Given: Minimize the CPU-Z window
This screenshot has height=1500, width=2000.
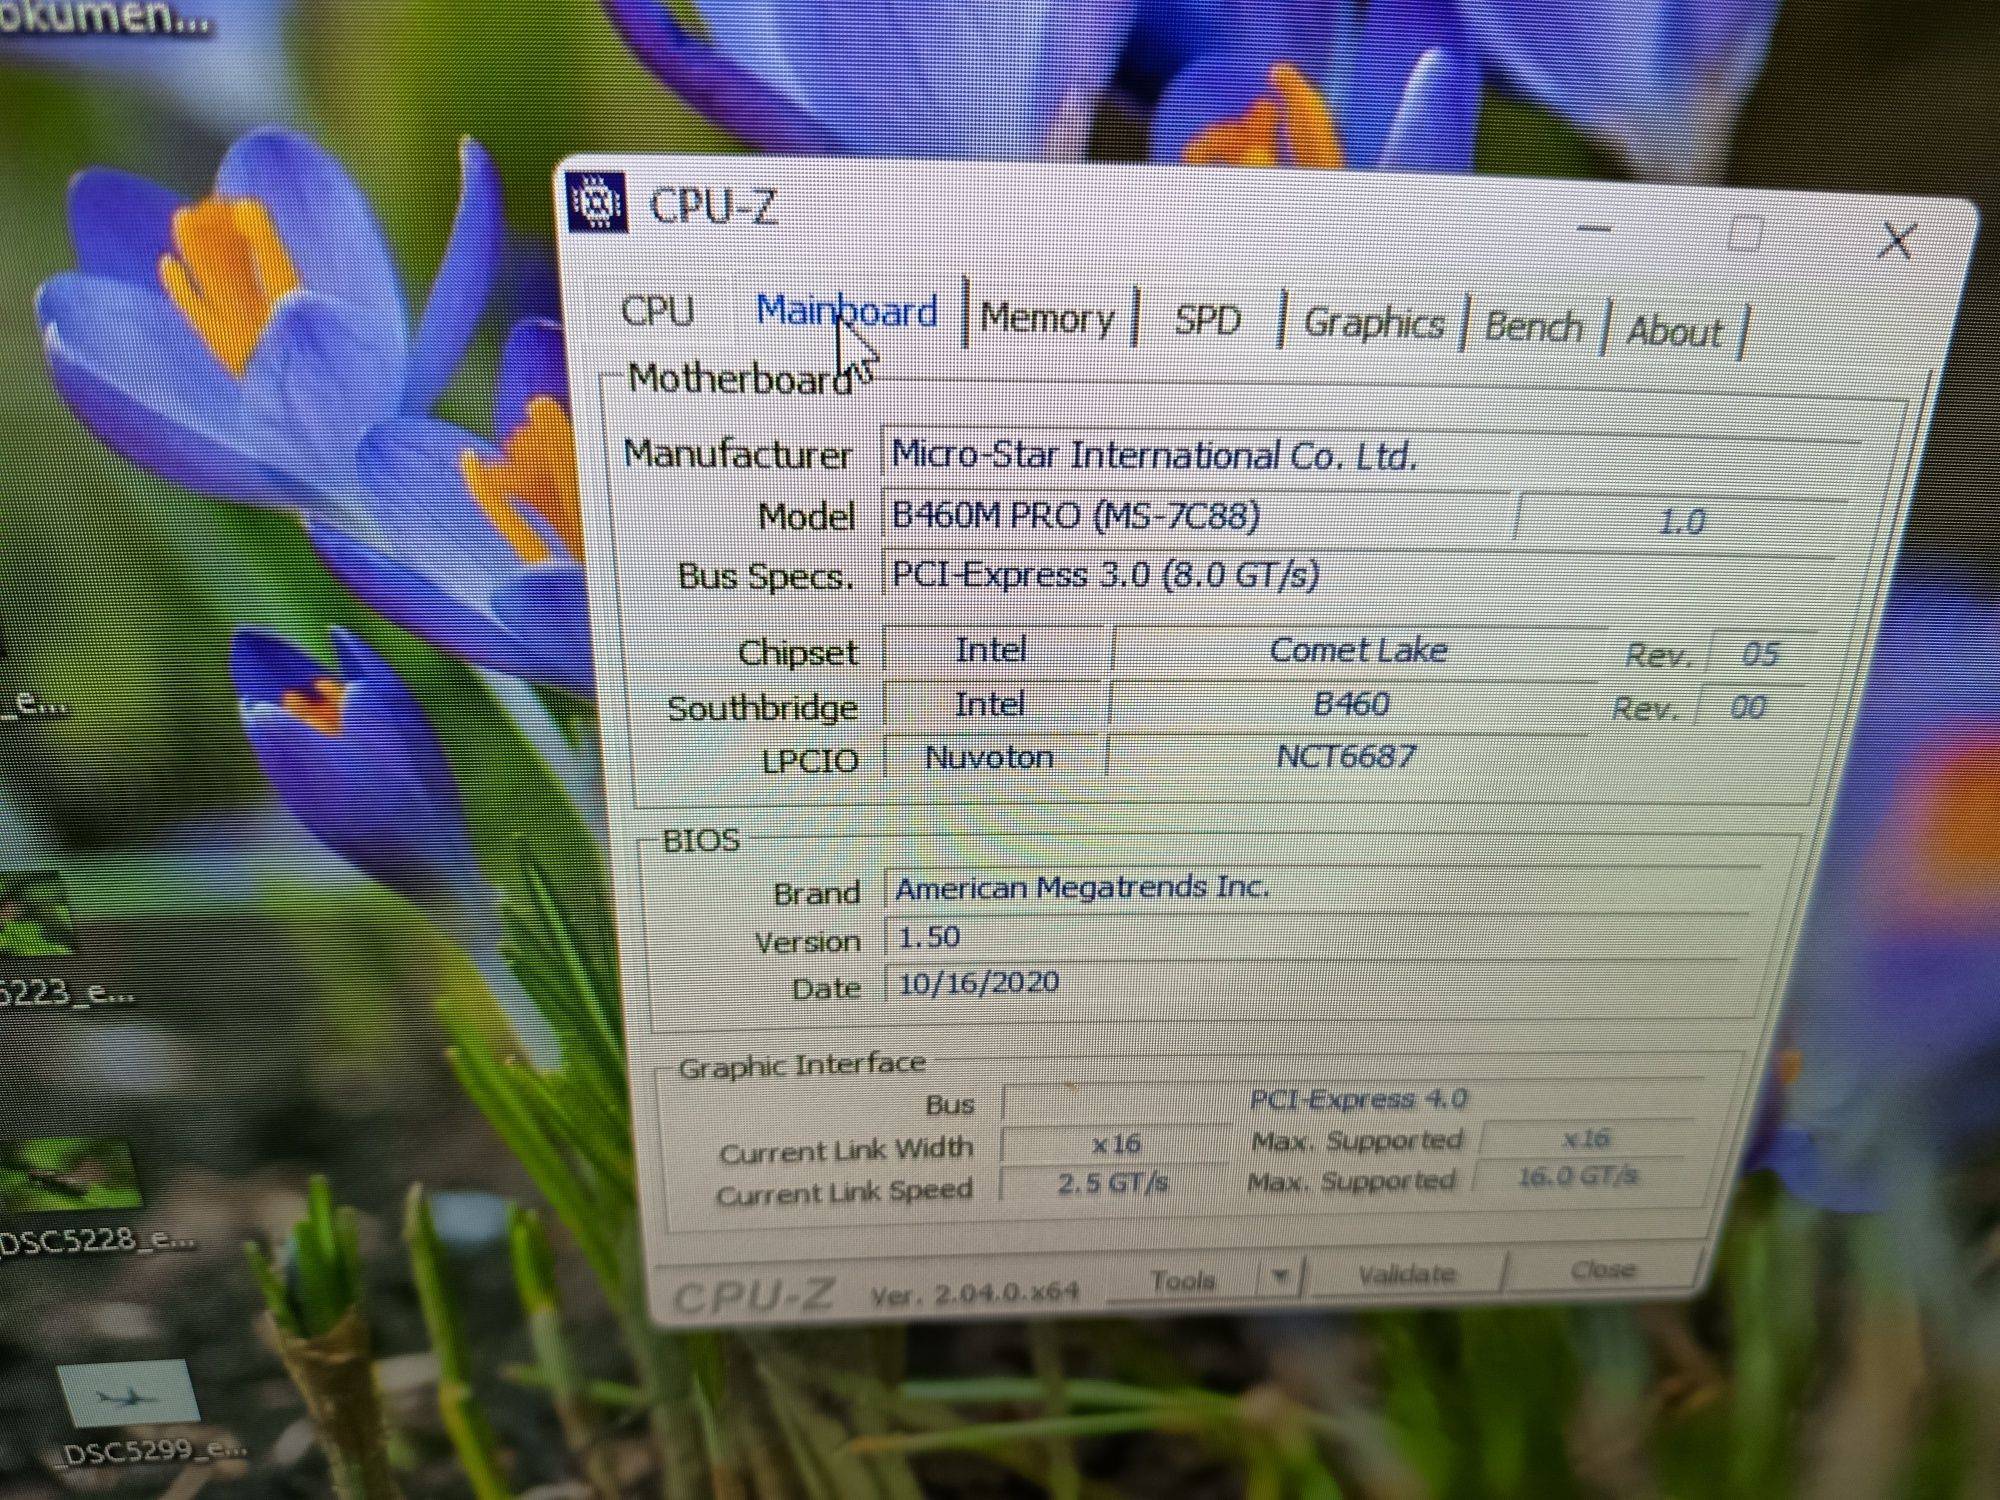Looking at the screenshot, I should tap(1593, 229).
